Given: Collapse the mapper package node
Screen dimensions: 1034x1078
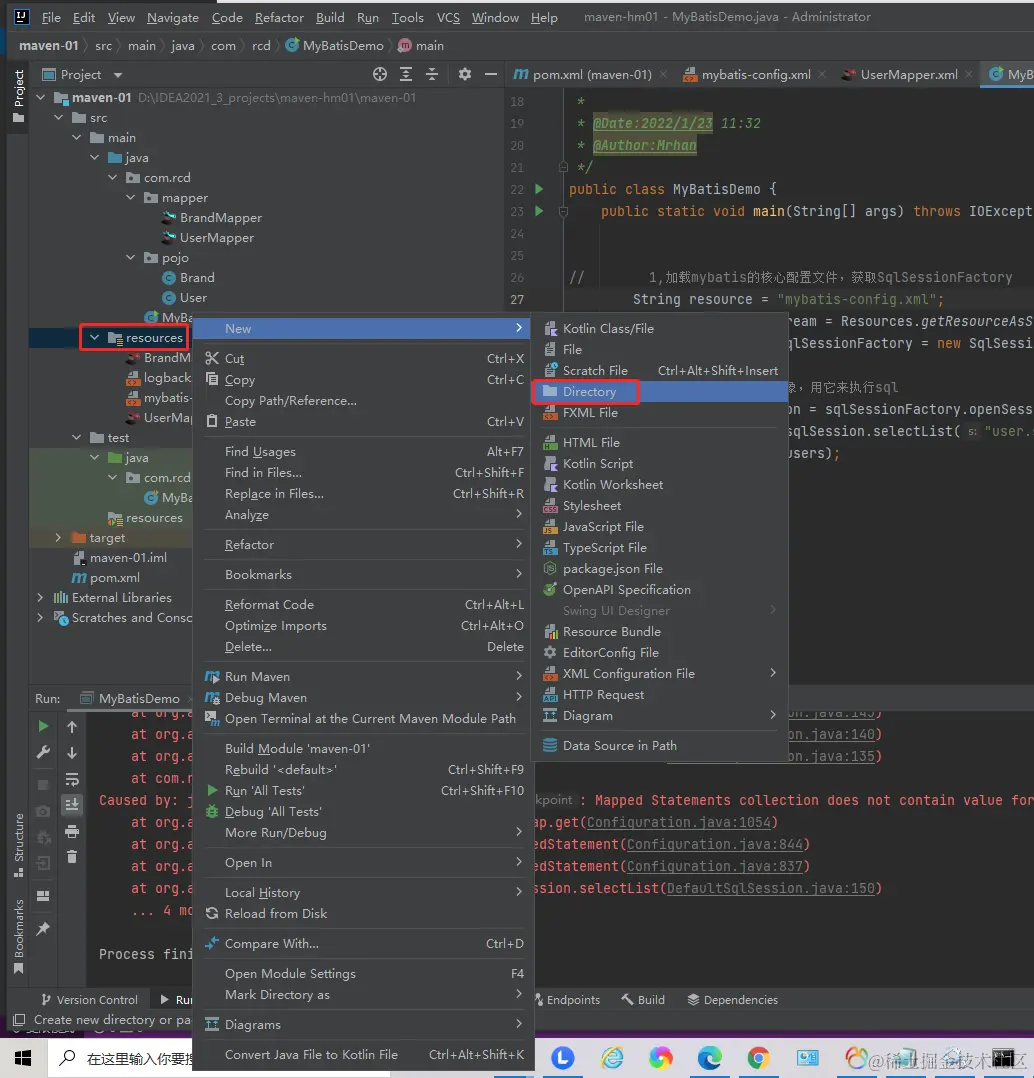Looking at the screenshot, I should [x=131, y=197].
